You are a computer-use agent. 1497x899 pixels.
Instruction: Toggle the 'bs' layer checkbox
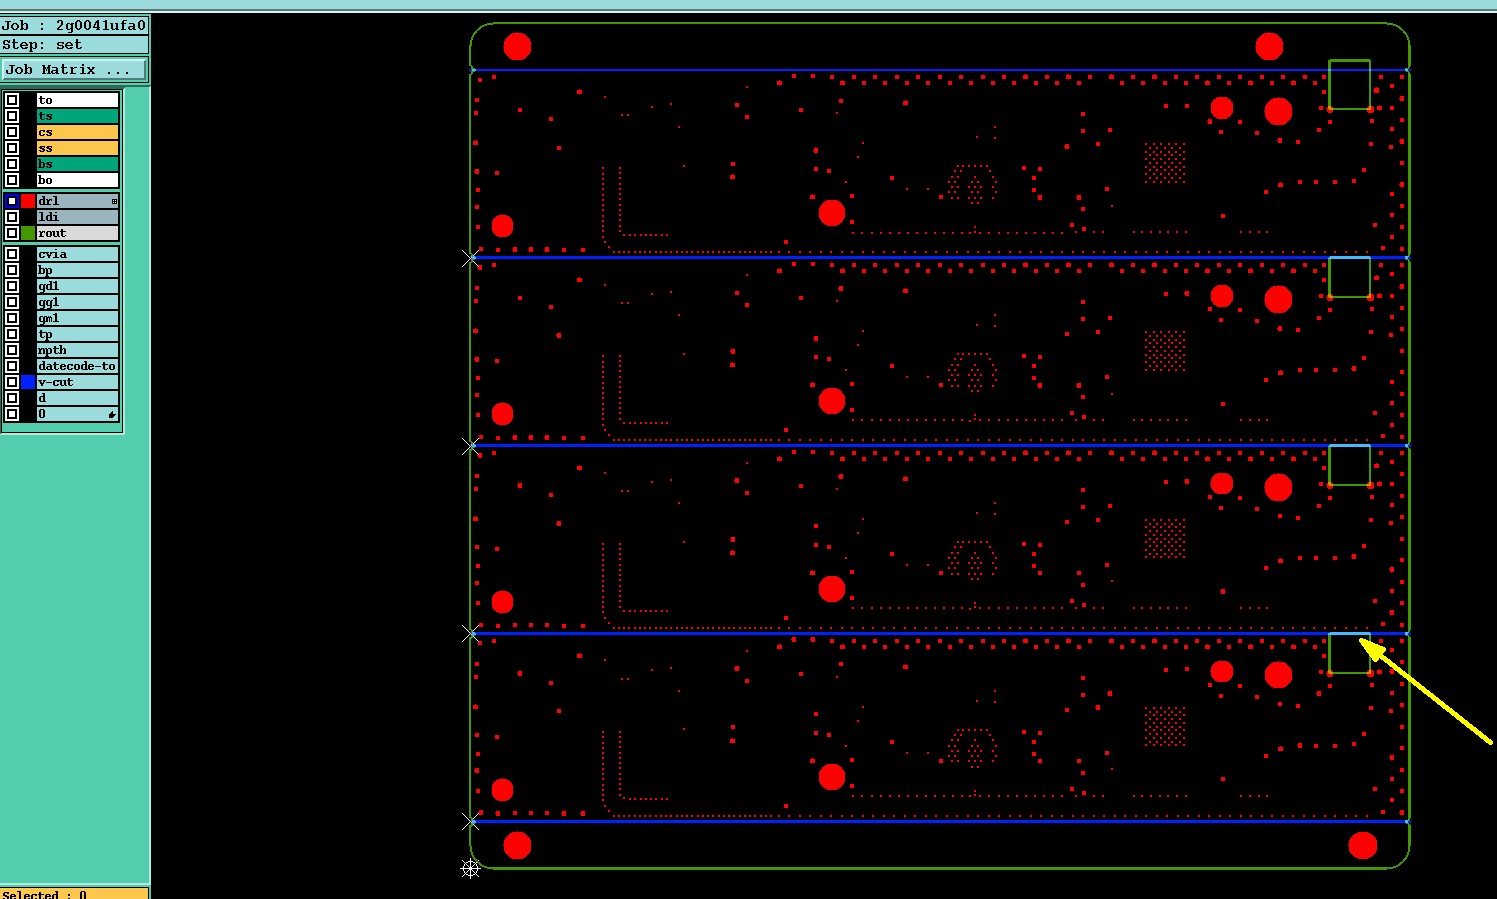(x=12, y=164)
